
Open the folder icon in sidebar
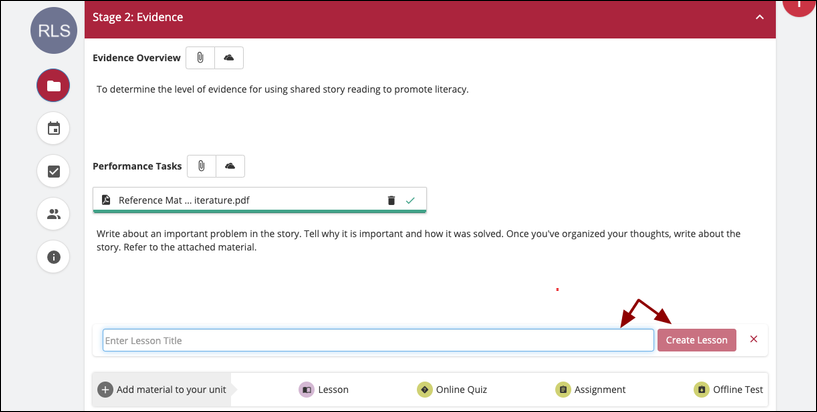[x=53, y=85]
